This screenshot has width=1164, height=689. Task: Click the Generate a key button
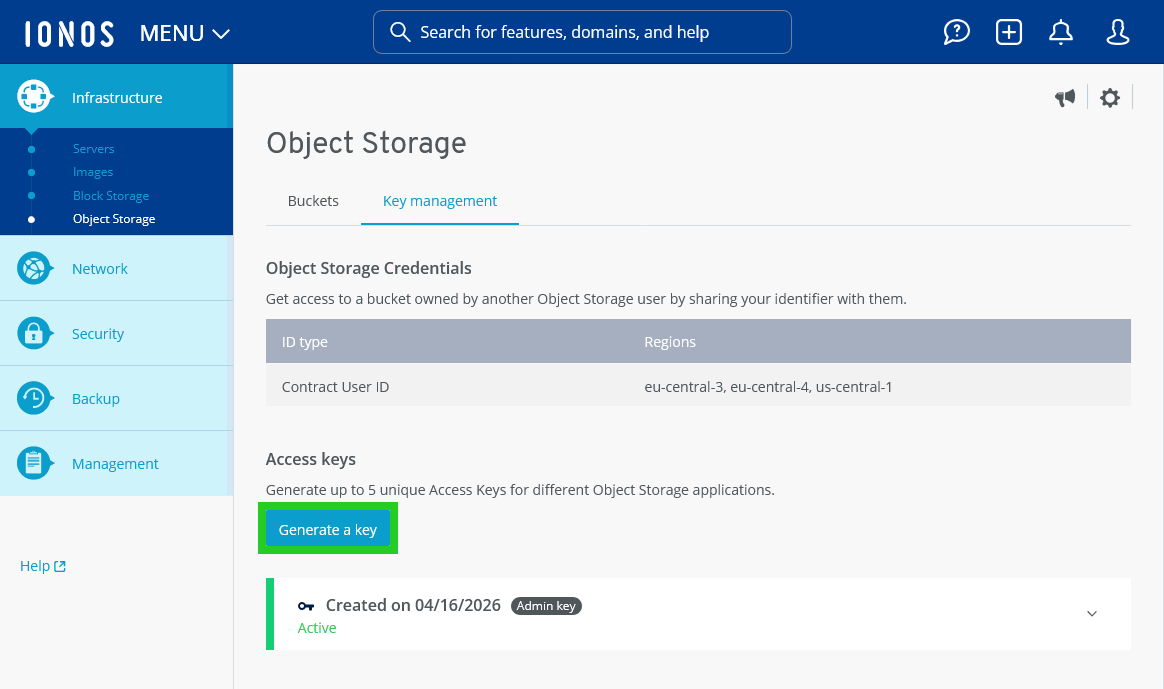[328, 529]
